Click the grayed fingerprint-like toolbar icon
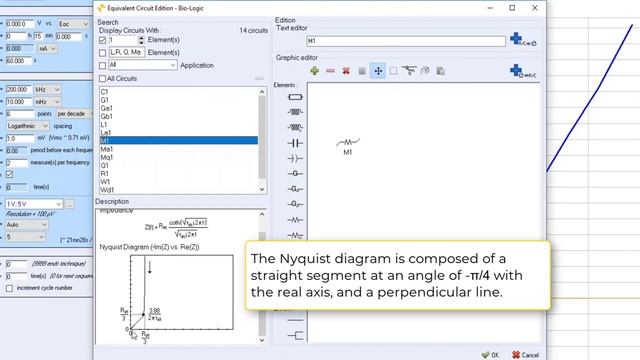The width and height of the screenshot is (640, 360). tap(425, 71)
